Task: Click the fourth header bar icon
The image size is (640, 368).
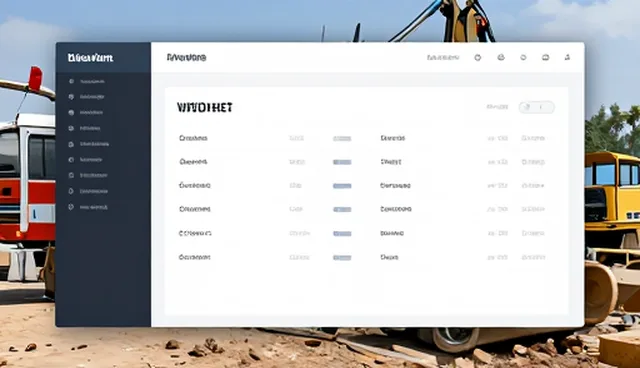Action: point(545,58)
